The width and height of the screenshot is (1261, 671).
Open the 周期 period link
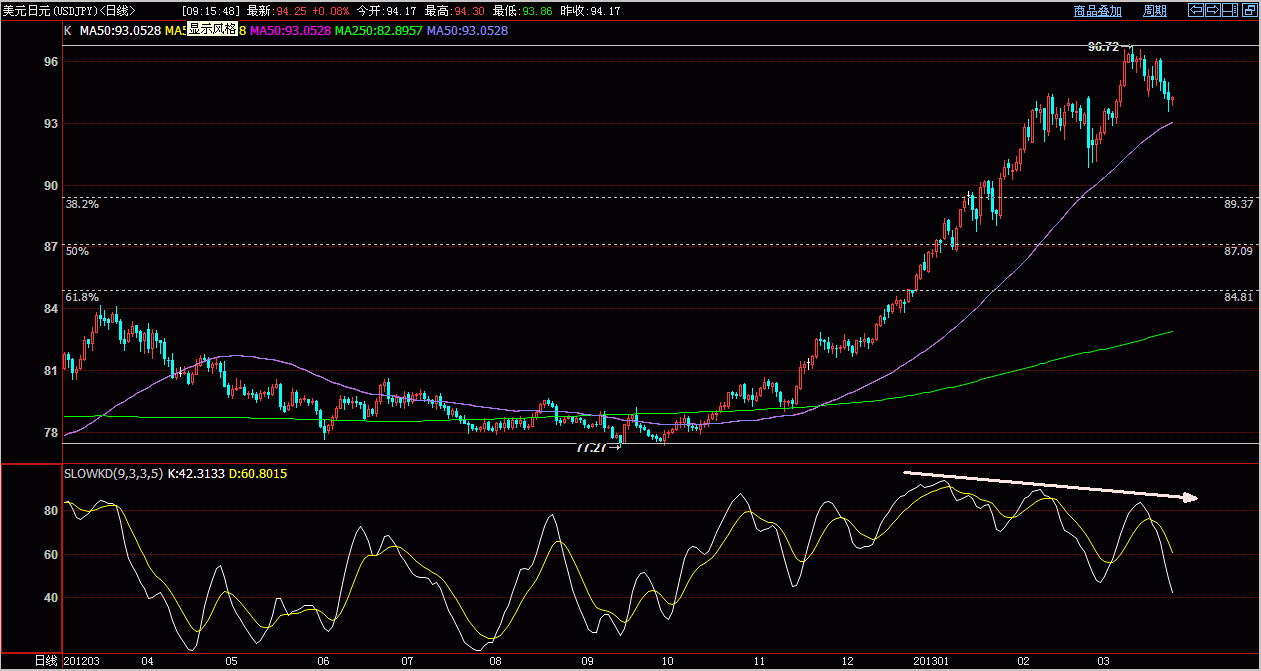[x=1155, y=11]
